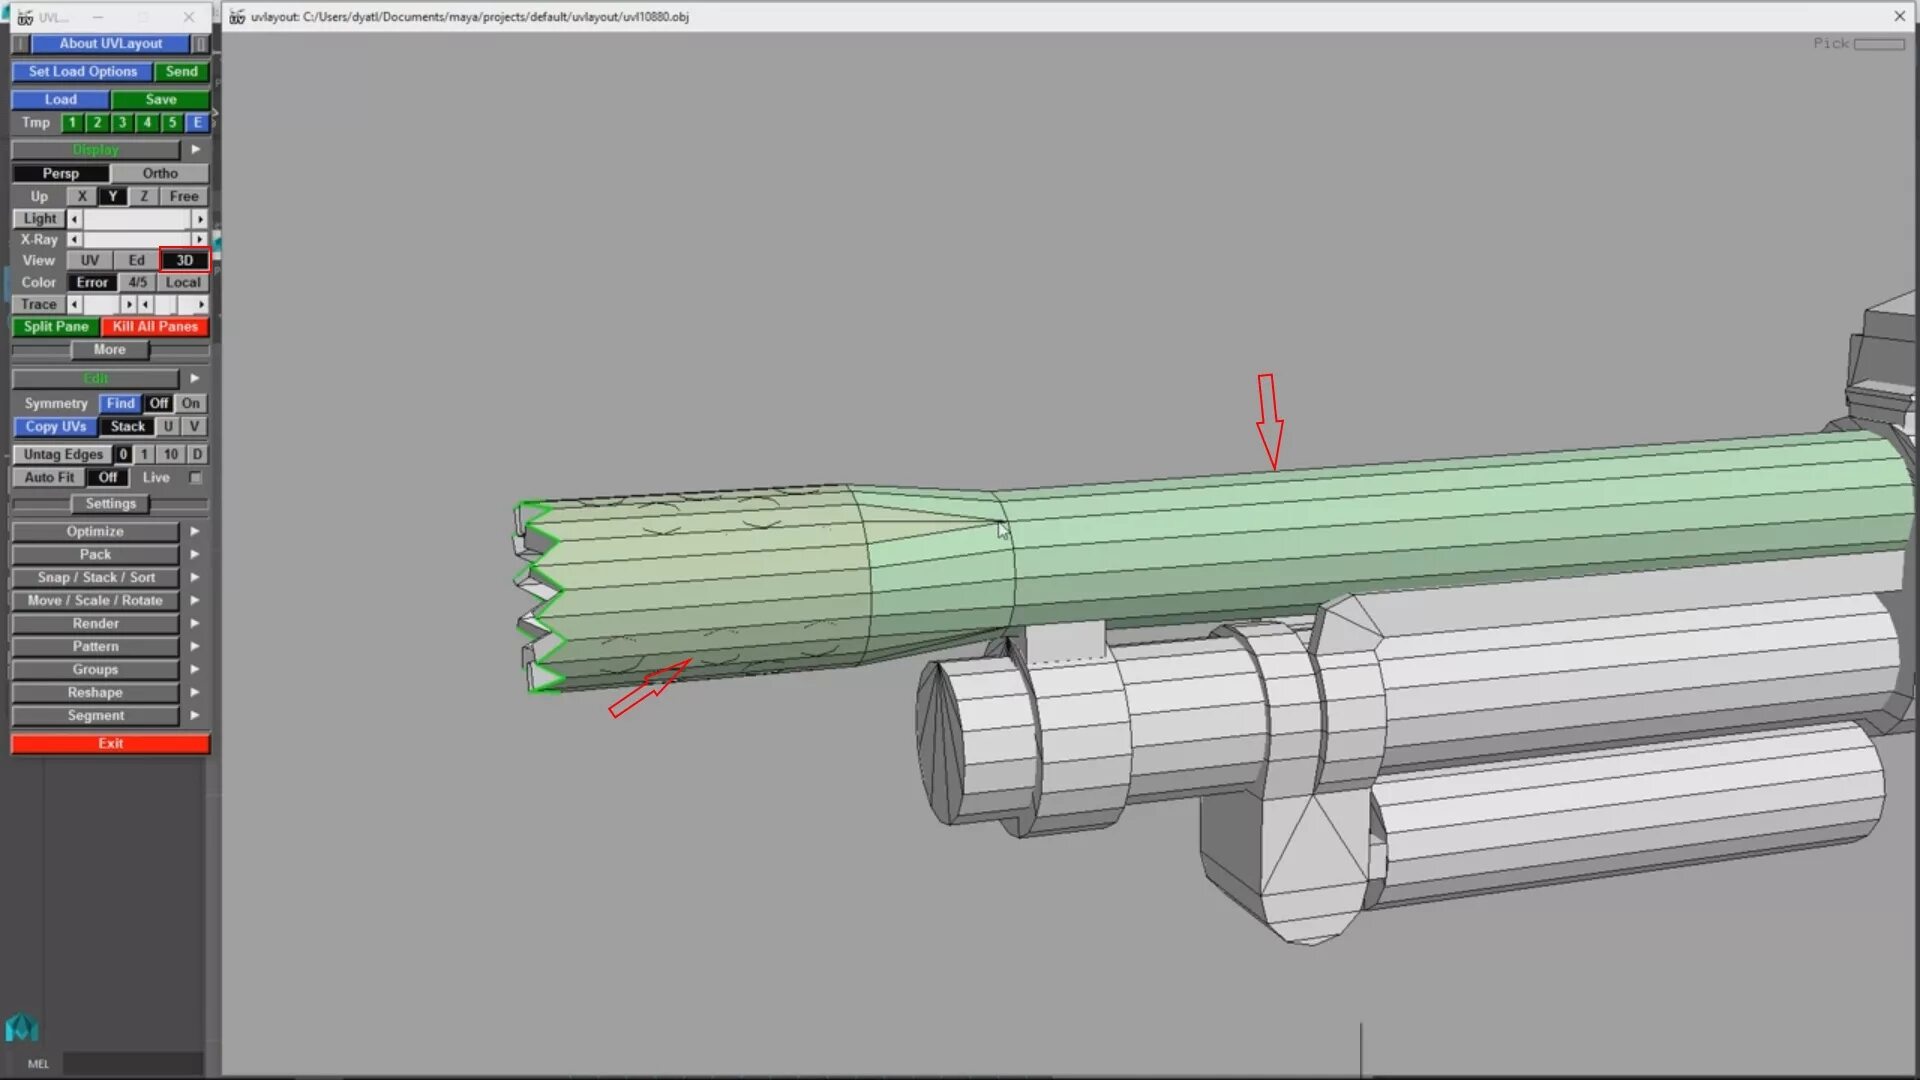1920x1080 pixels.
Task: Click the Kill All Panes button
Action: (155, 326)
